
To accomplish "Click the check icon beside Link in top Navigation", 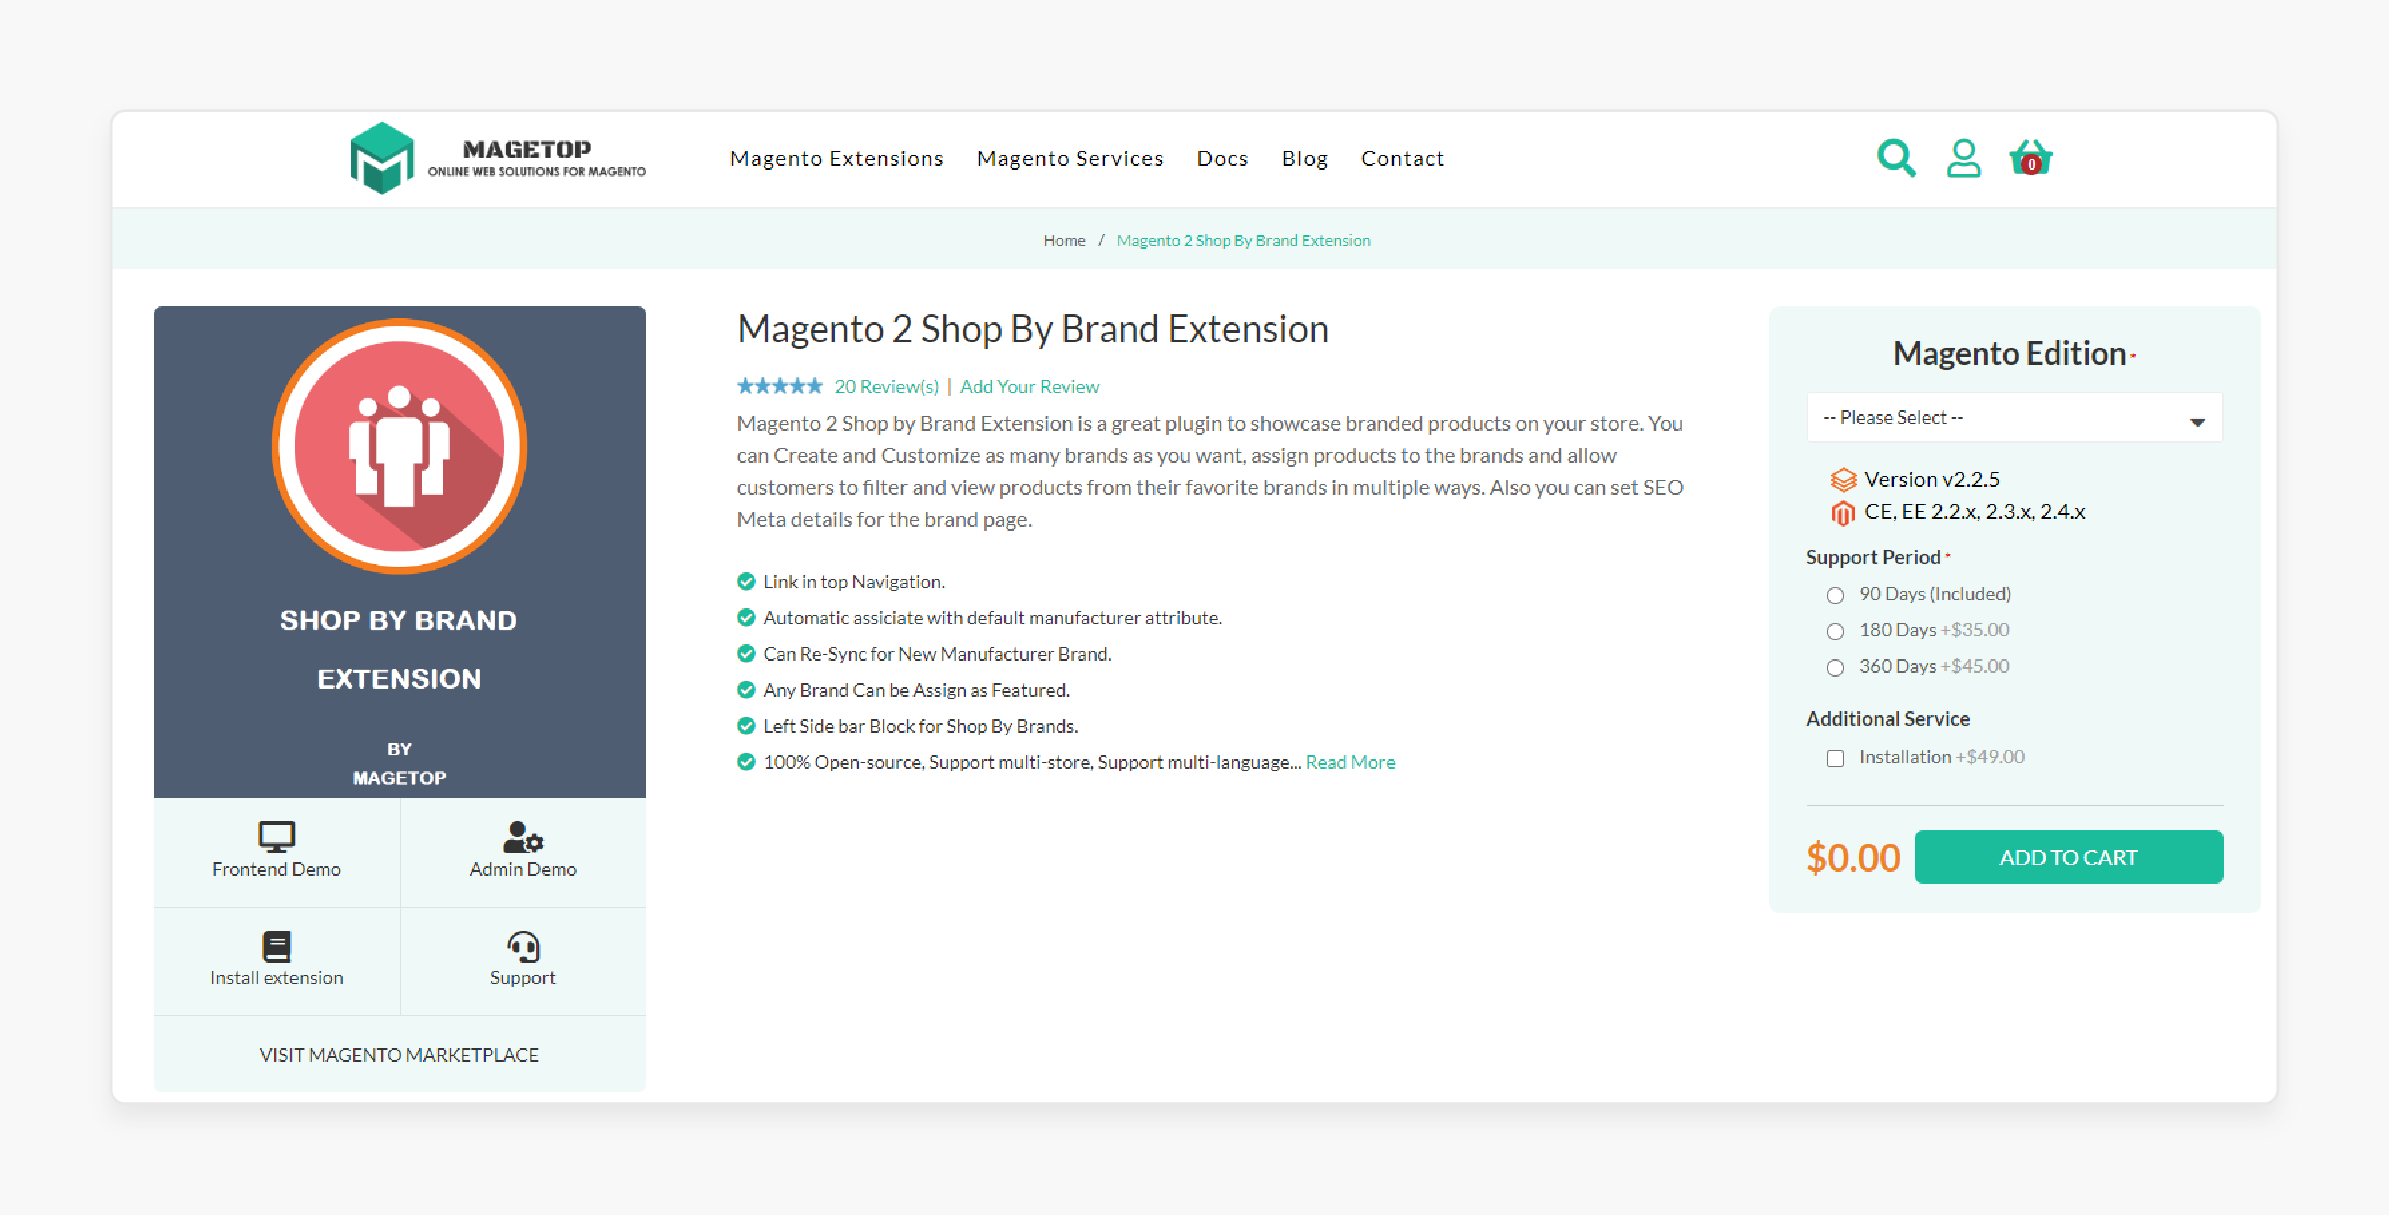I will click(x=746, y=581).
